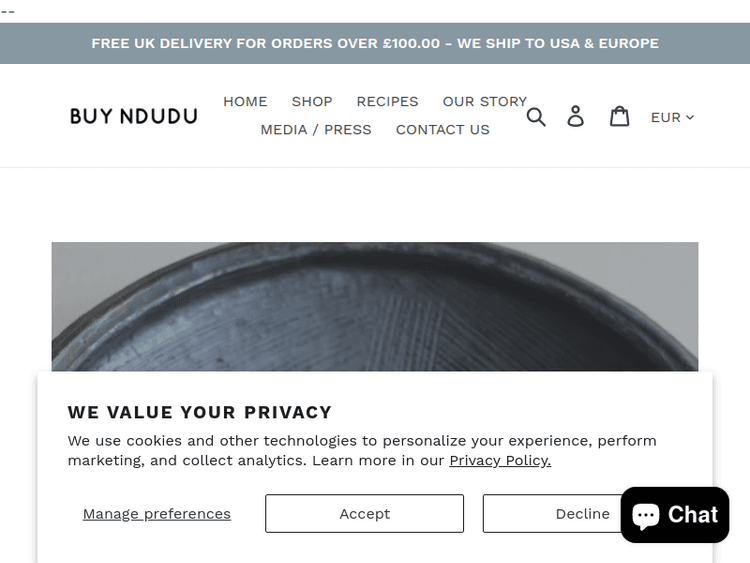This screenshot has height=563, width=750.
Task: Visit the OUR STORY page
Action: (x=484, y=101)
